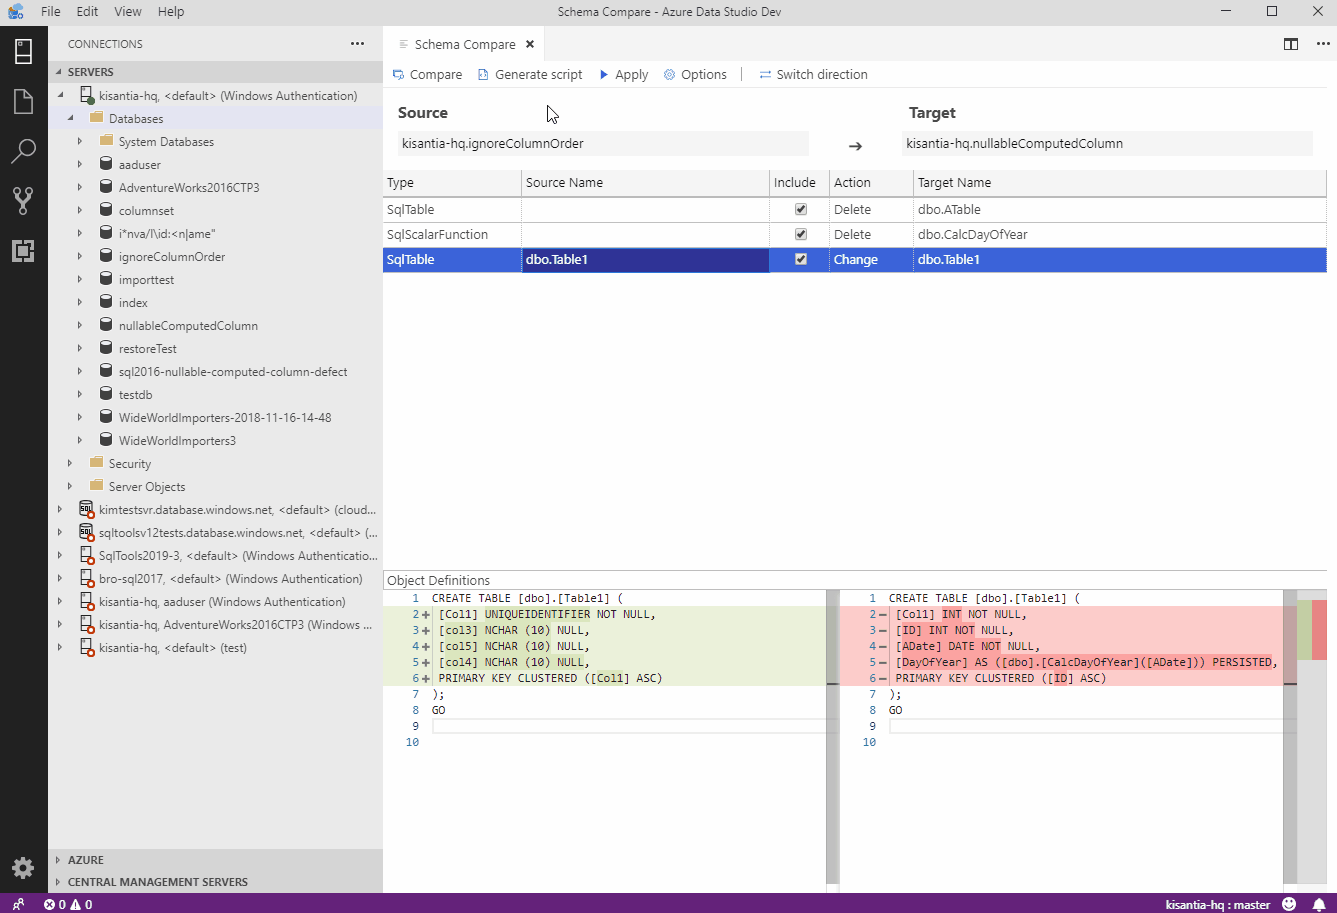This screenshot has height=913, width=1337.
Task: Close the Schema Compare tab
Action: point(530,44)
